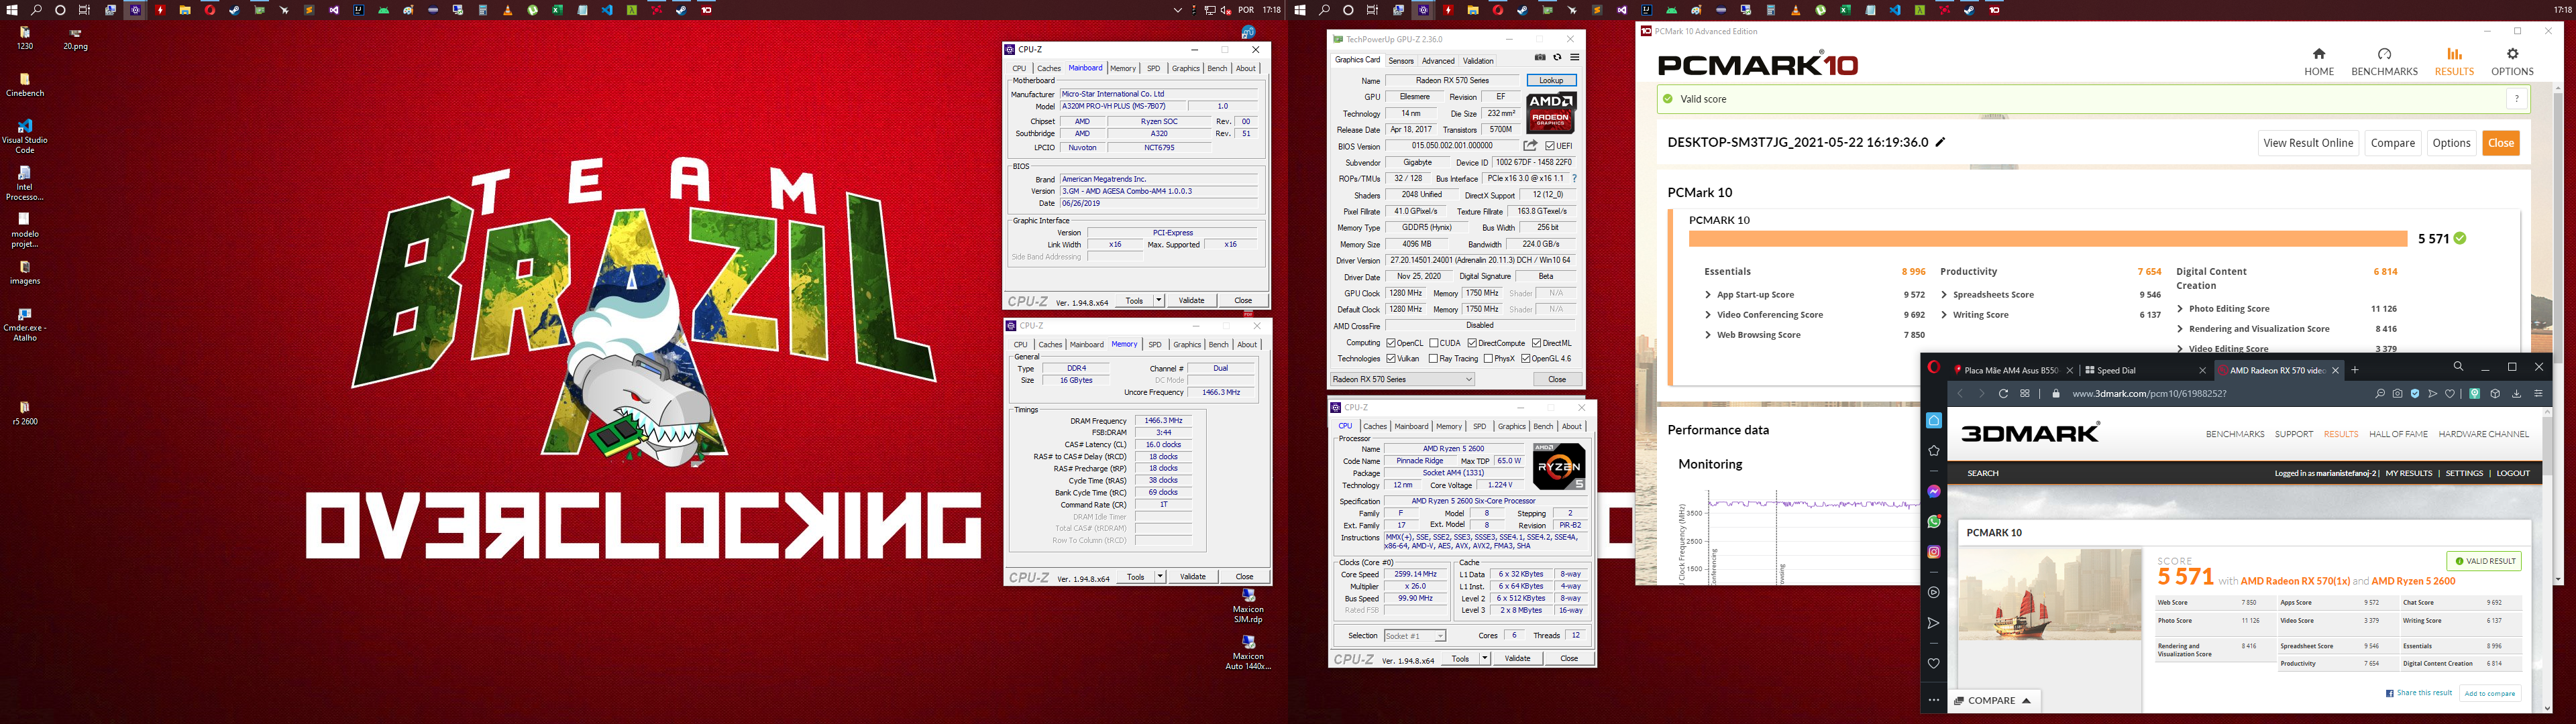This screenshot has width=2576, height=724.
Task: Reload the 3DMark page in Opera
Action: tap(2003, 394)
